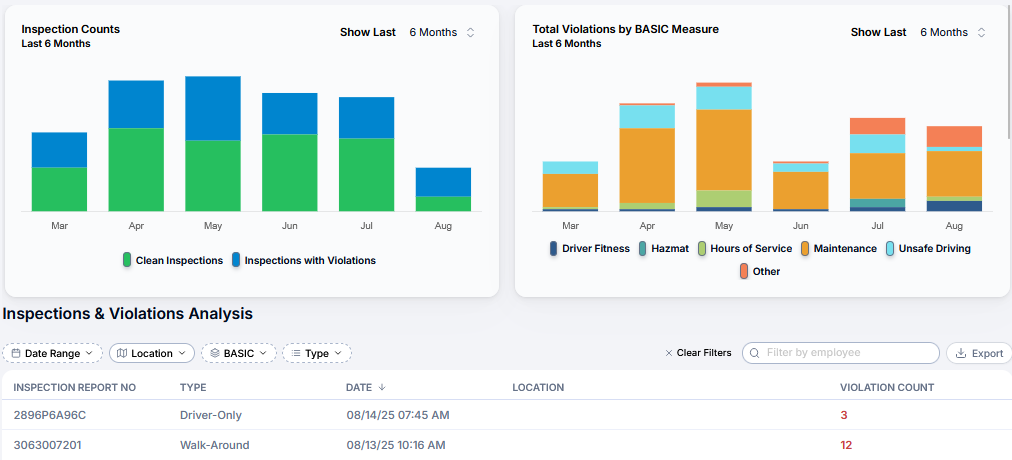Click the download icon on Export button
Viewport: 1012px width, 460px height.
pos(960,353)
